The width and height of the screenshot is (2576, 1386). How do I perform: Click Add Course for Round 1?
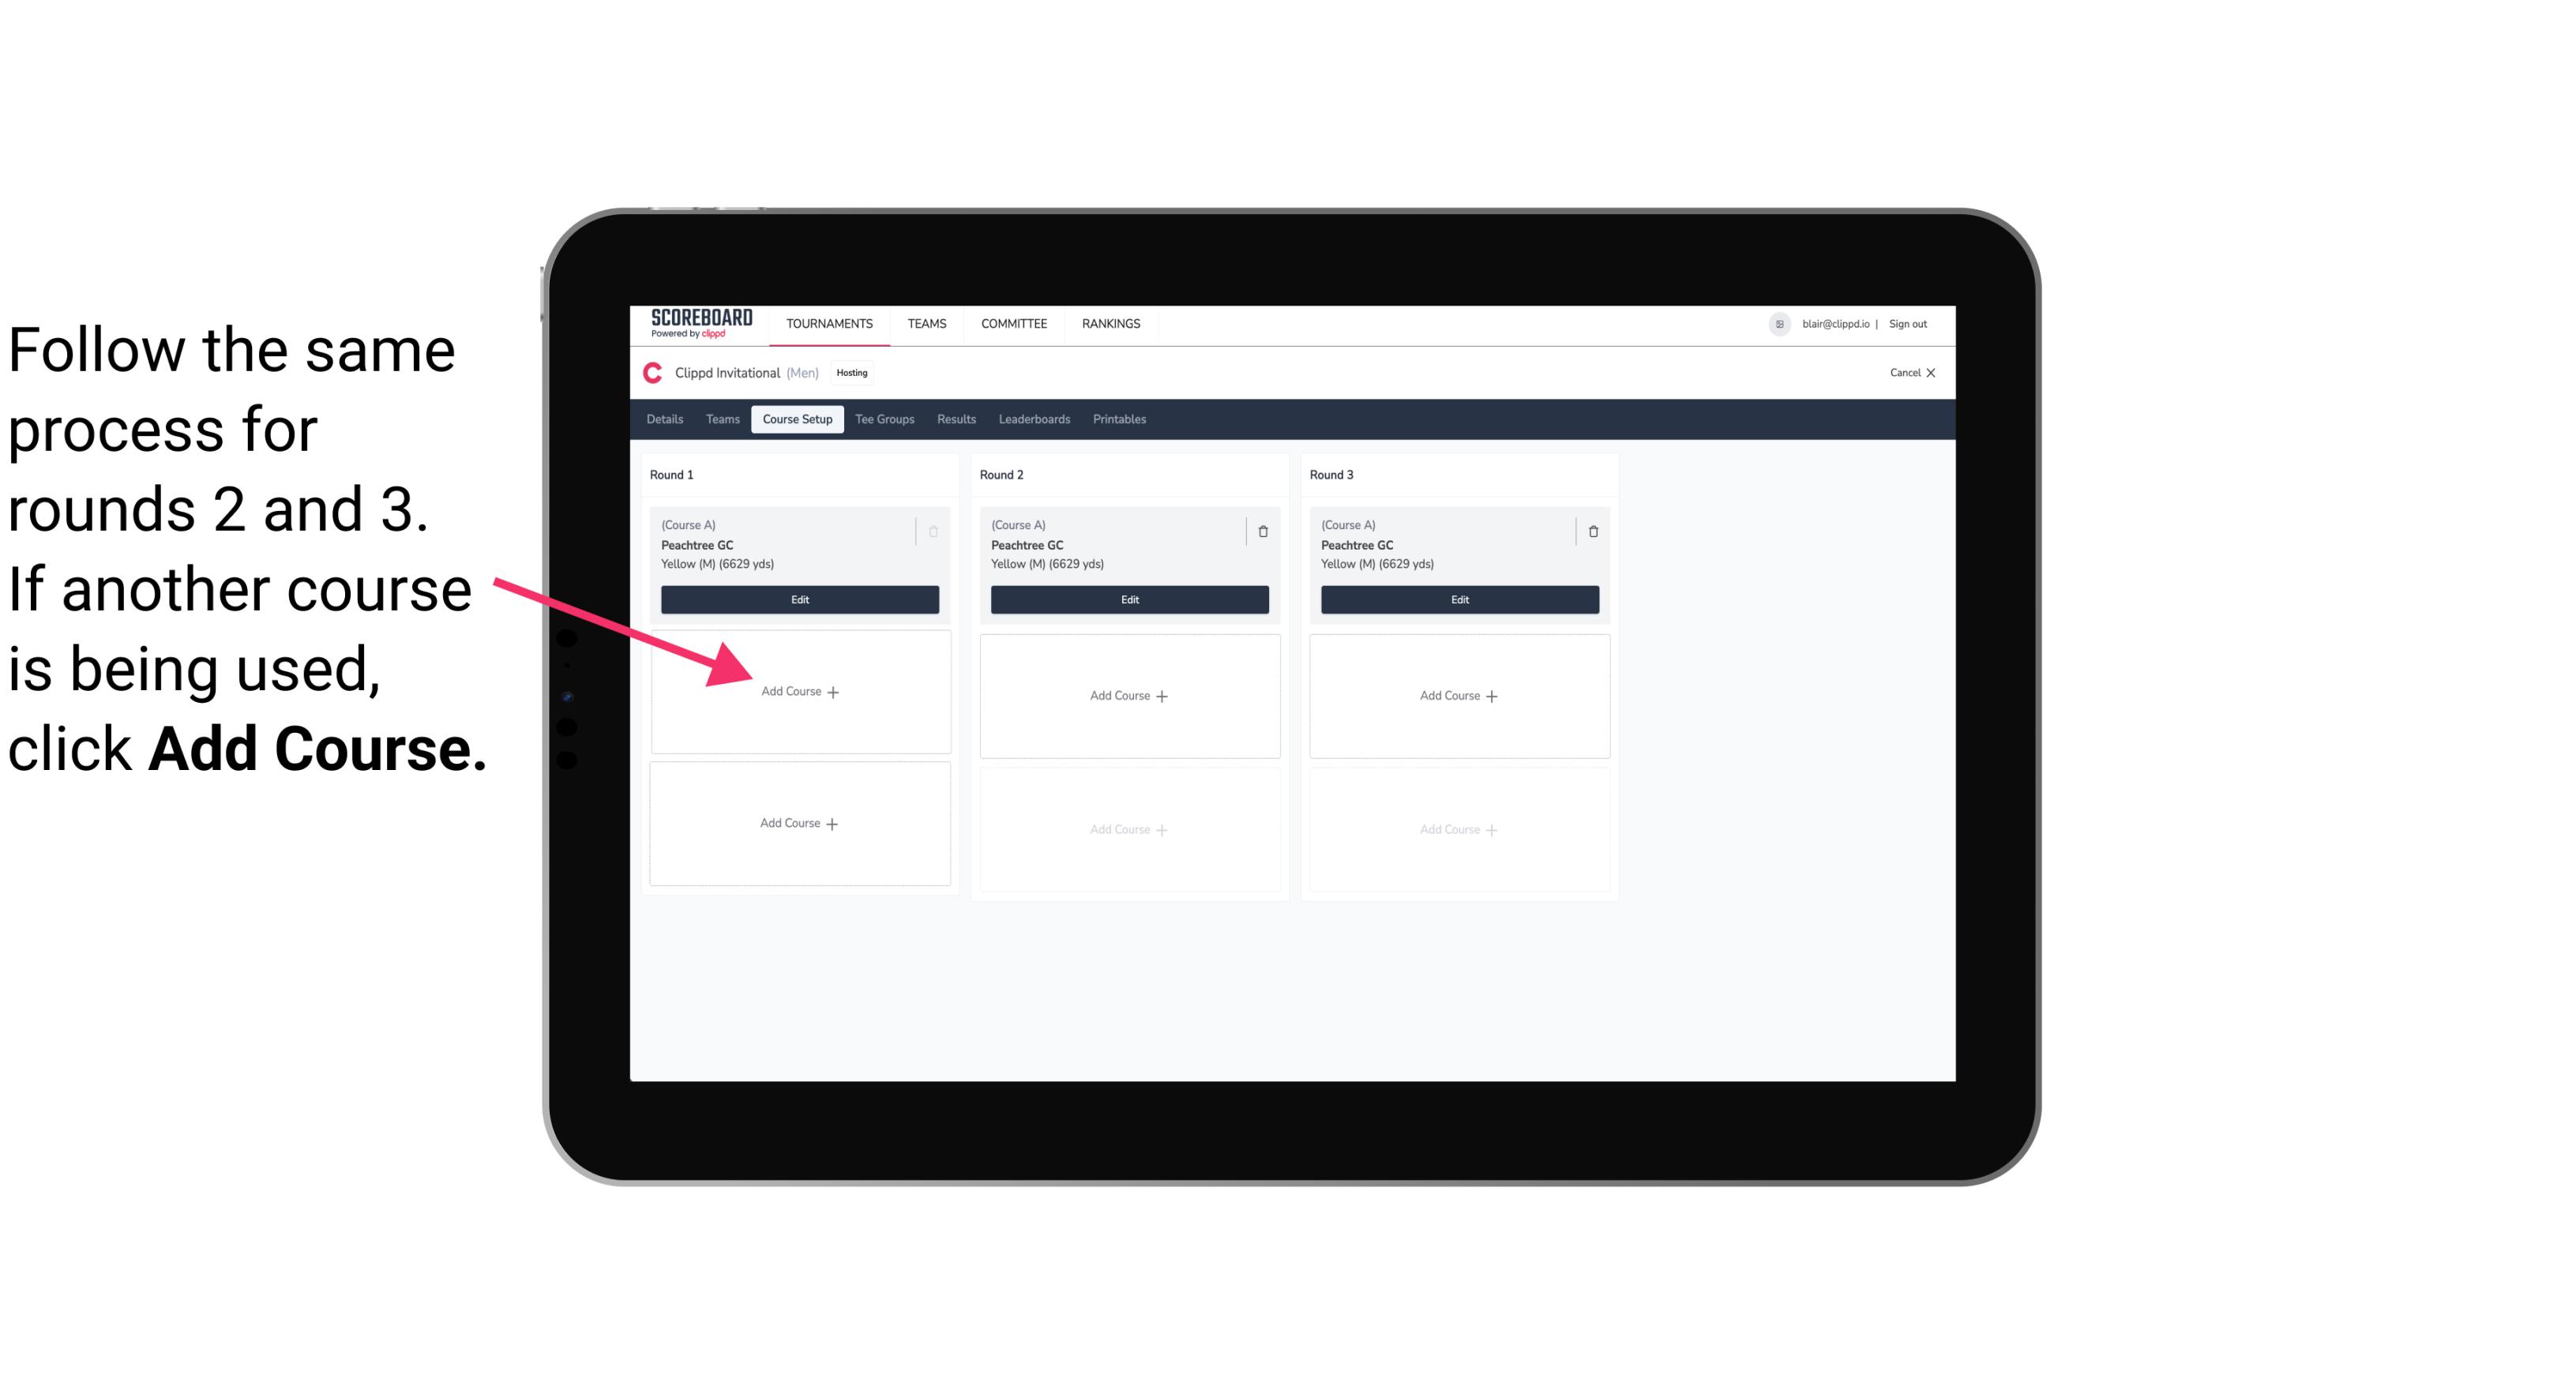798,691
